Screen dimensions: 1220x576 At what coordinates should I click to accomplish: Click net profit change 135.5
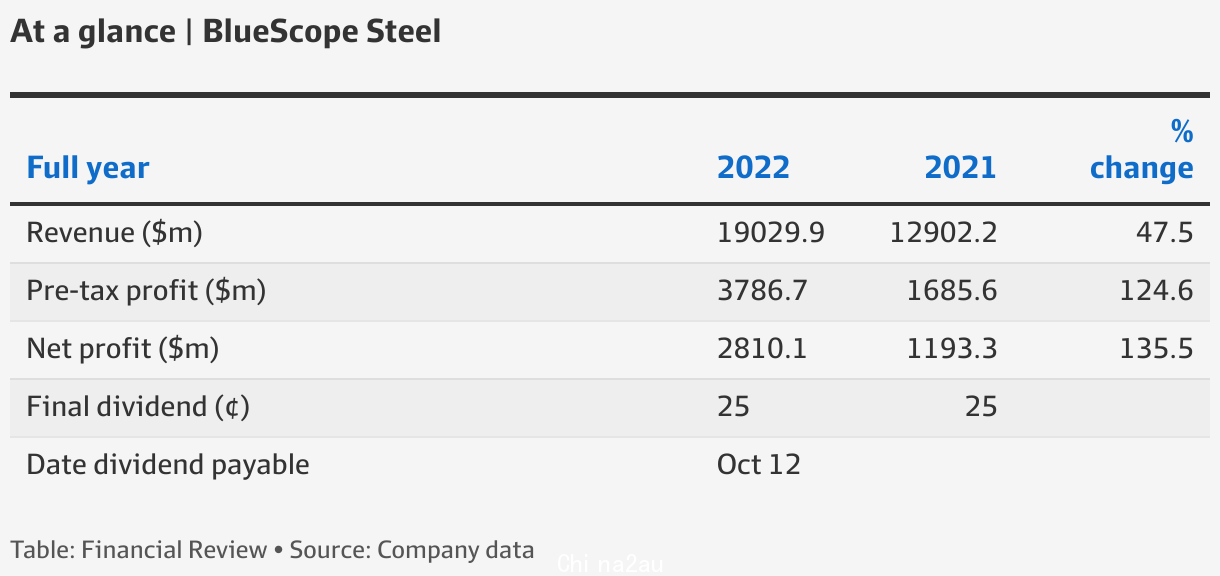click(1156, 349)
